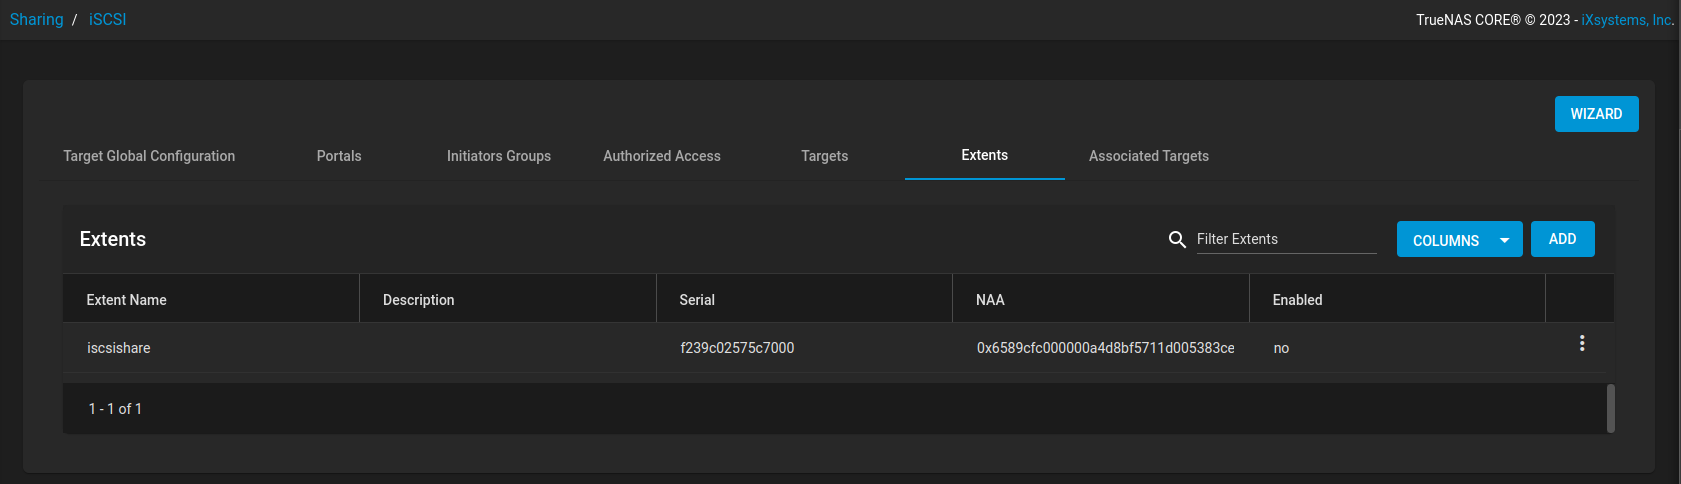
Task: Open the Targets tab
Action: tap(824, 156)
